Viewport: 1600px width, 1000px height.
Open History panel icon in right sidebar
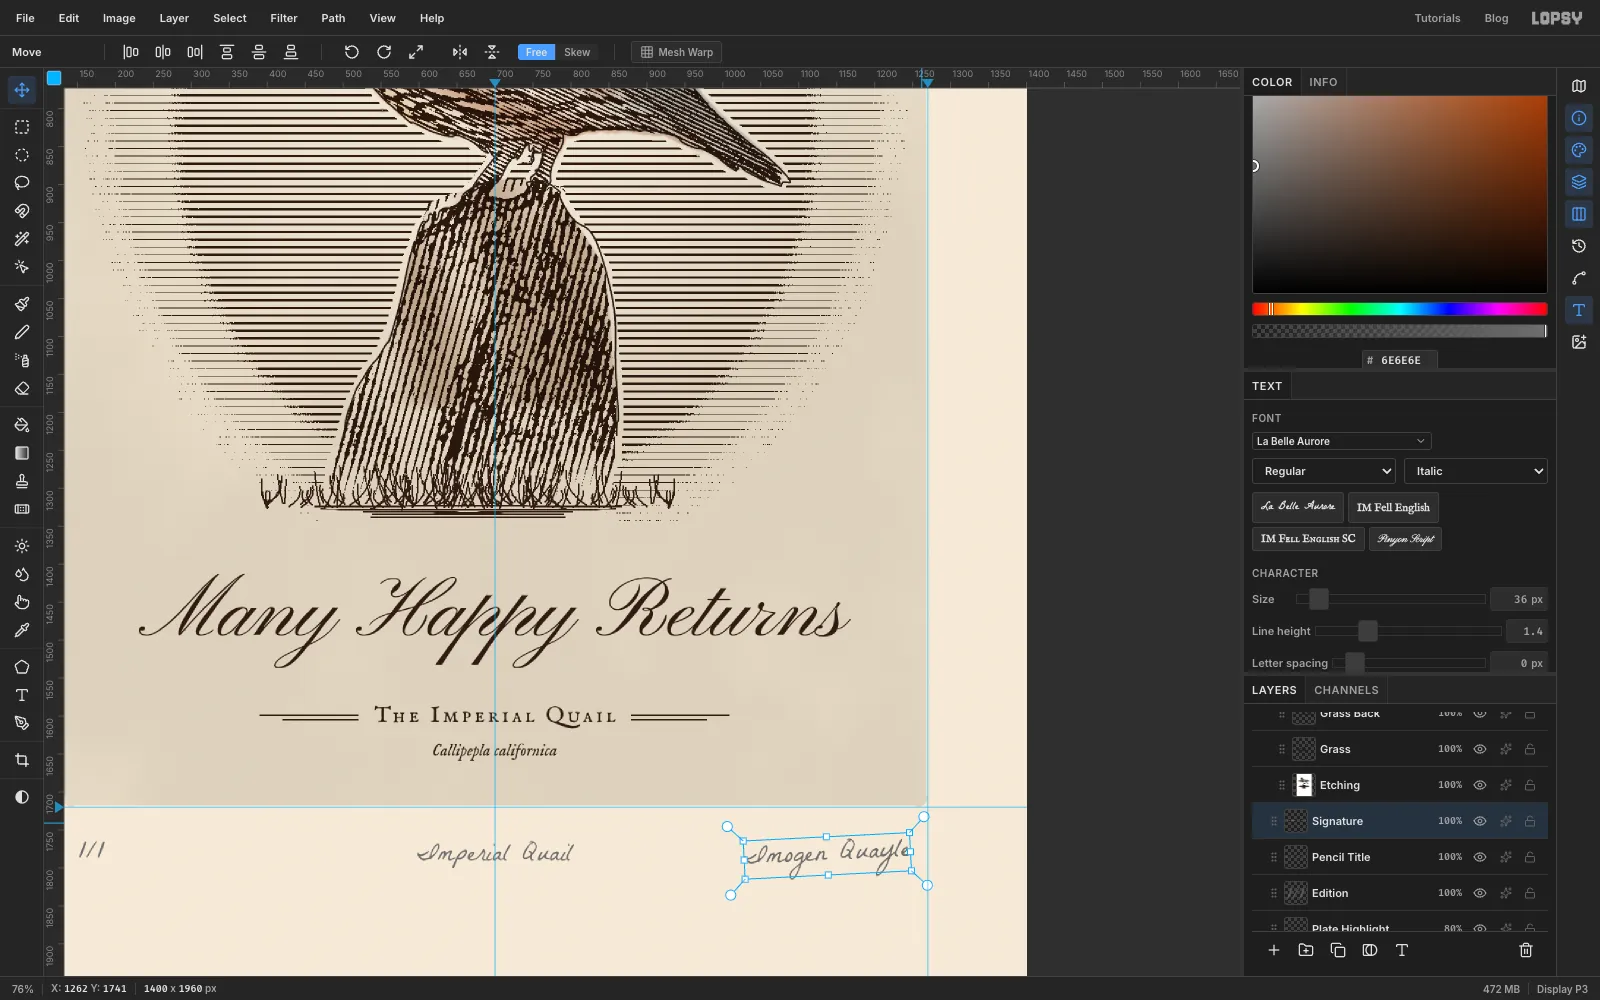click(1579, 246)
